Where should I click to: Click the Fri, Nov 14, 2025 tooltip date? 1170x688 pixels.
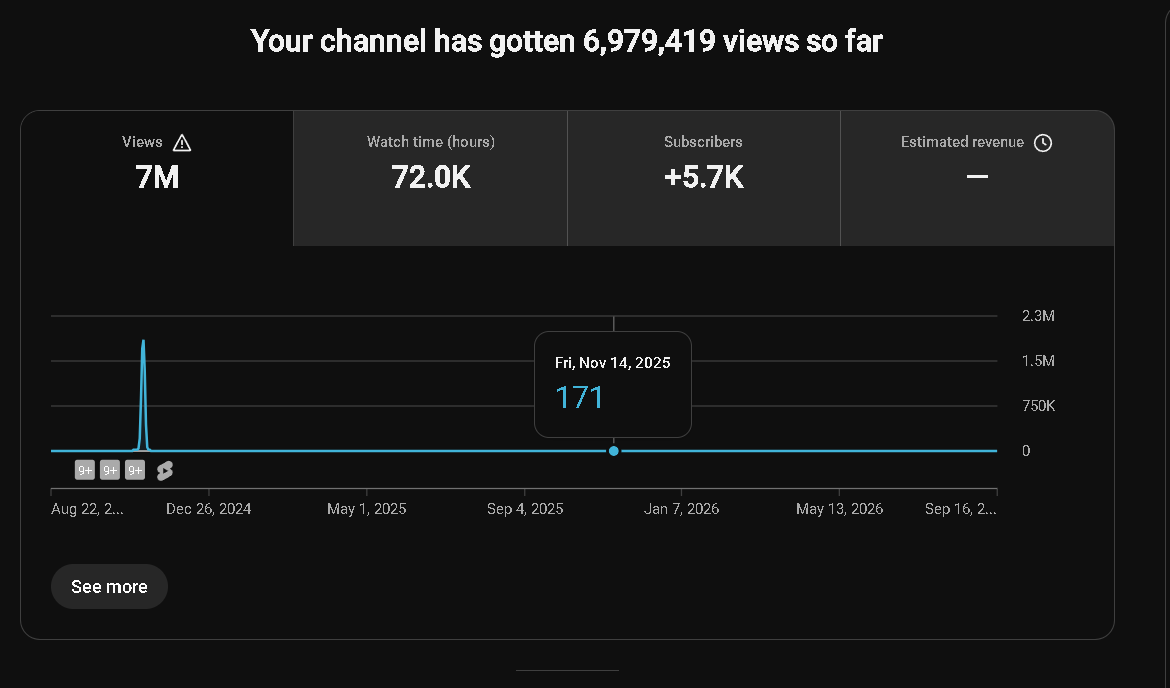click(613, 363)
